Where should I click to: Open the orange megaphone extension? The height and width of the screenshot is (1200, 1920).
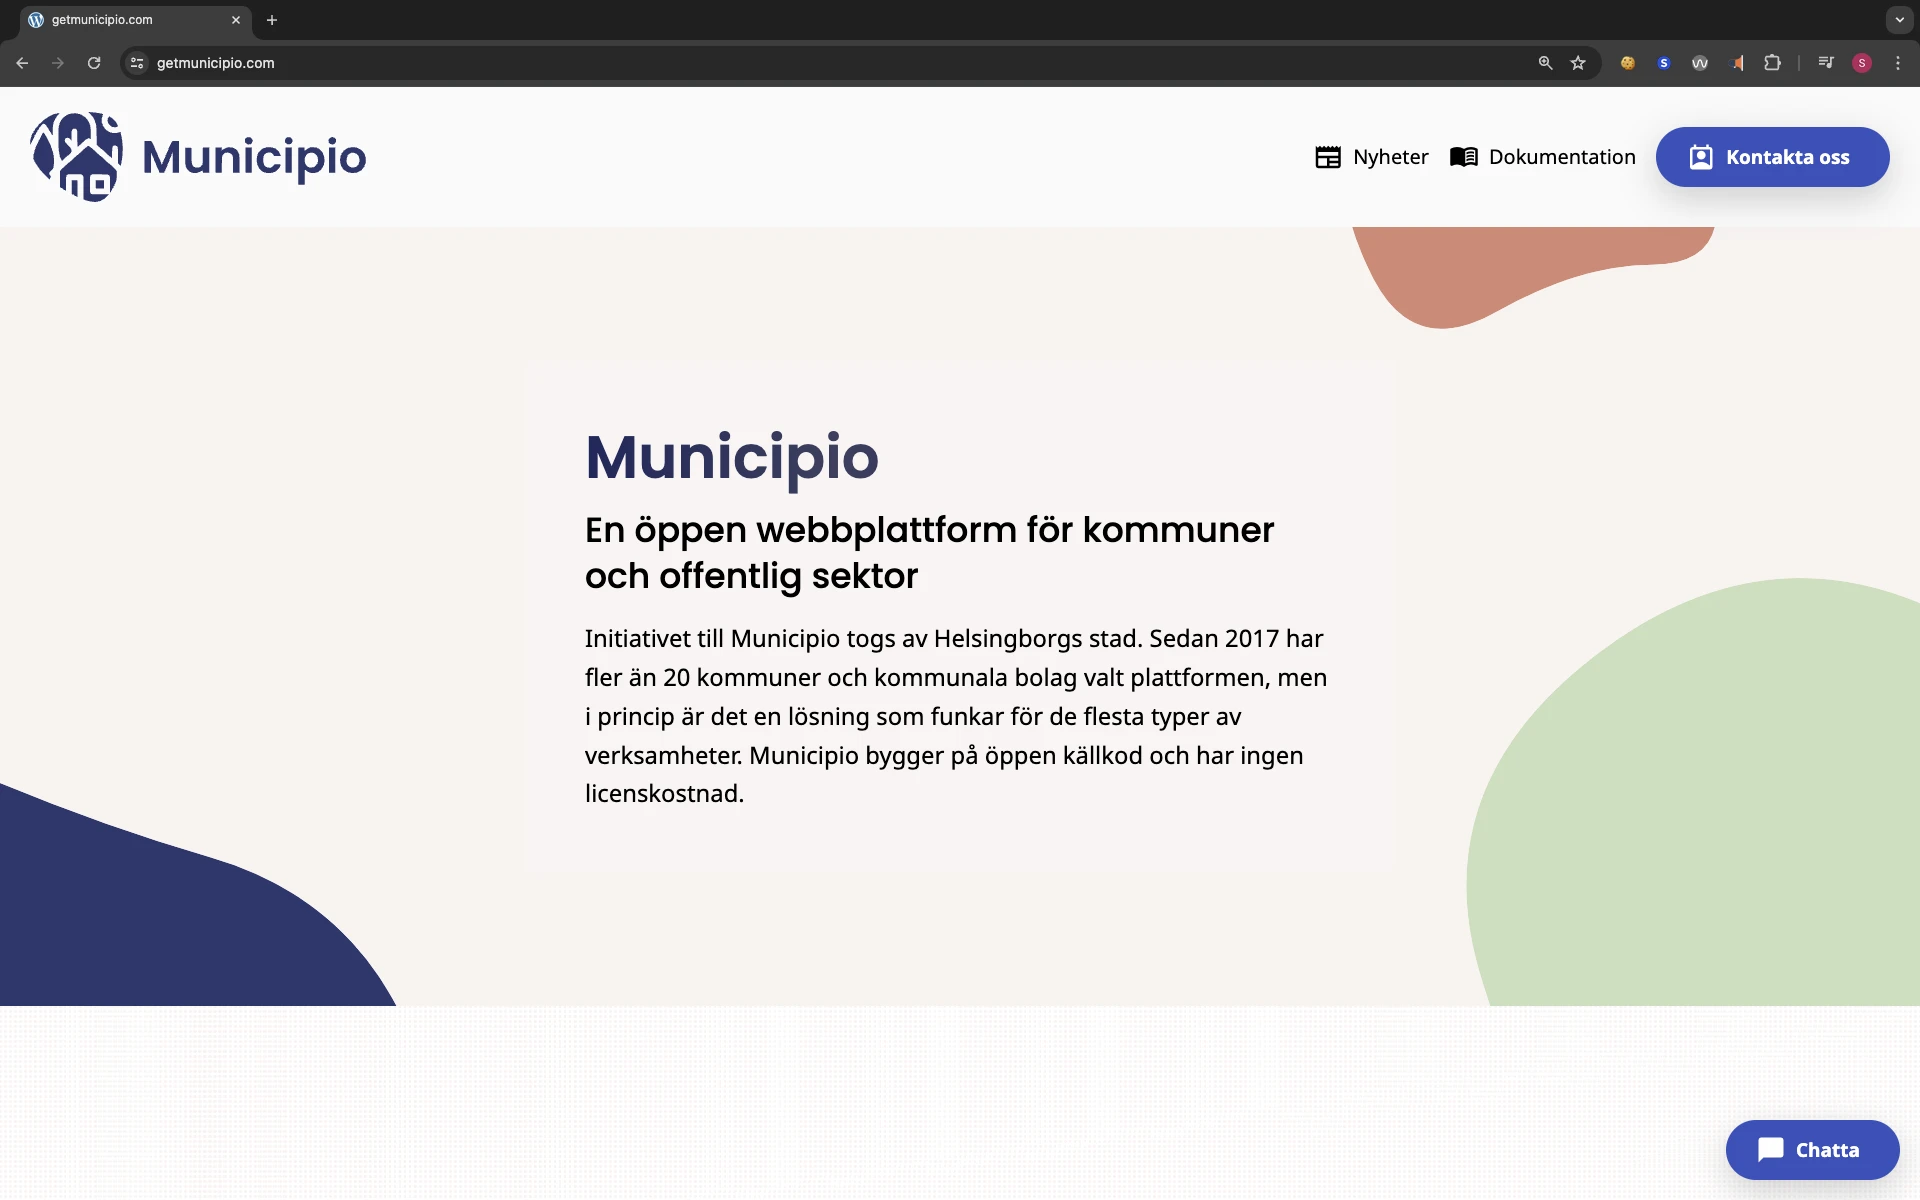(1737, 63)
